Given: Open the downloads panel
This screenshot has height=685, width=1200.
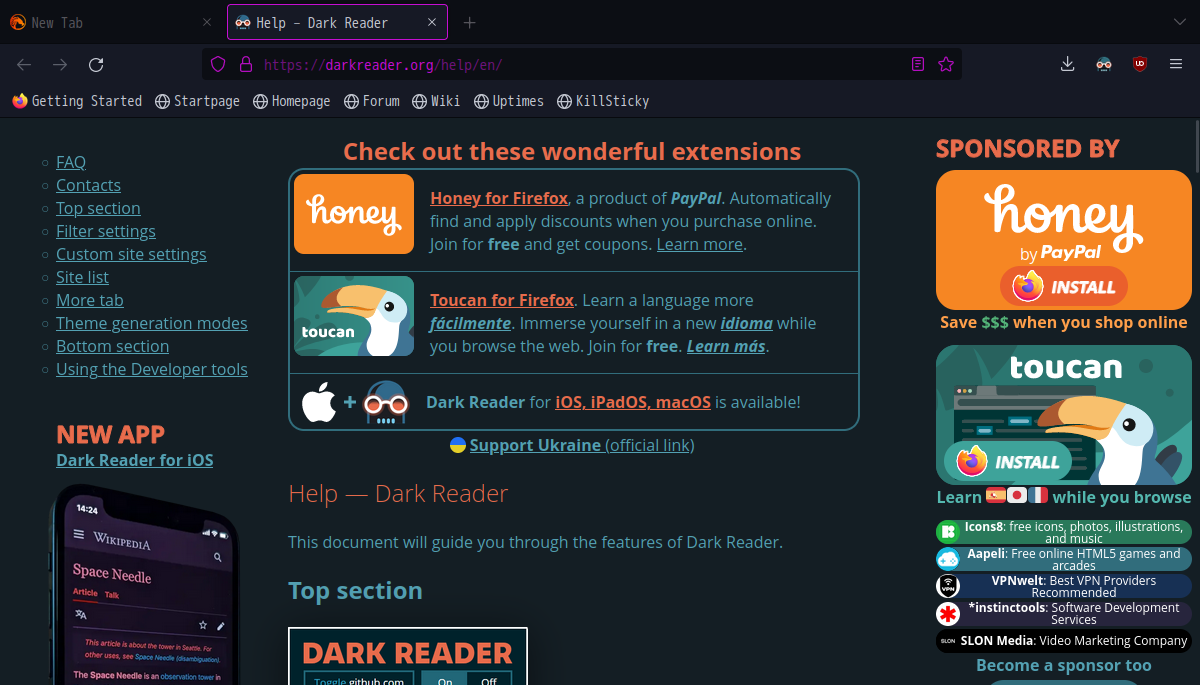Looking at the screenshot, I should [1067, 64].
